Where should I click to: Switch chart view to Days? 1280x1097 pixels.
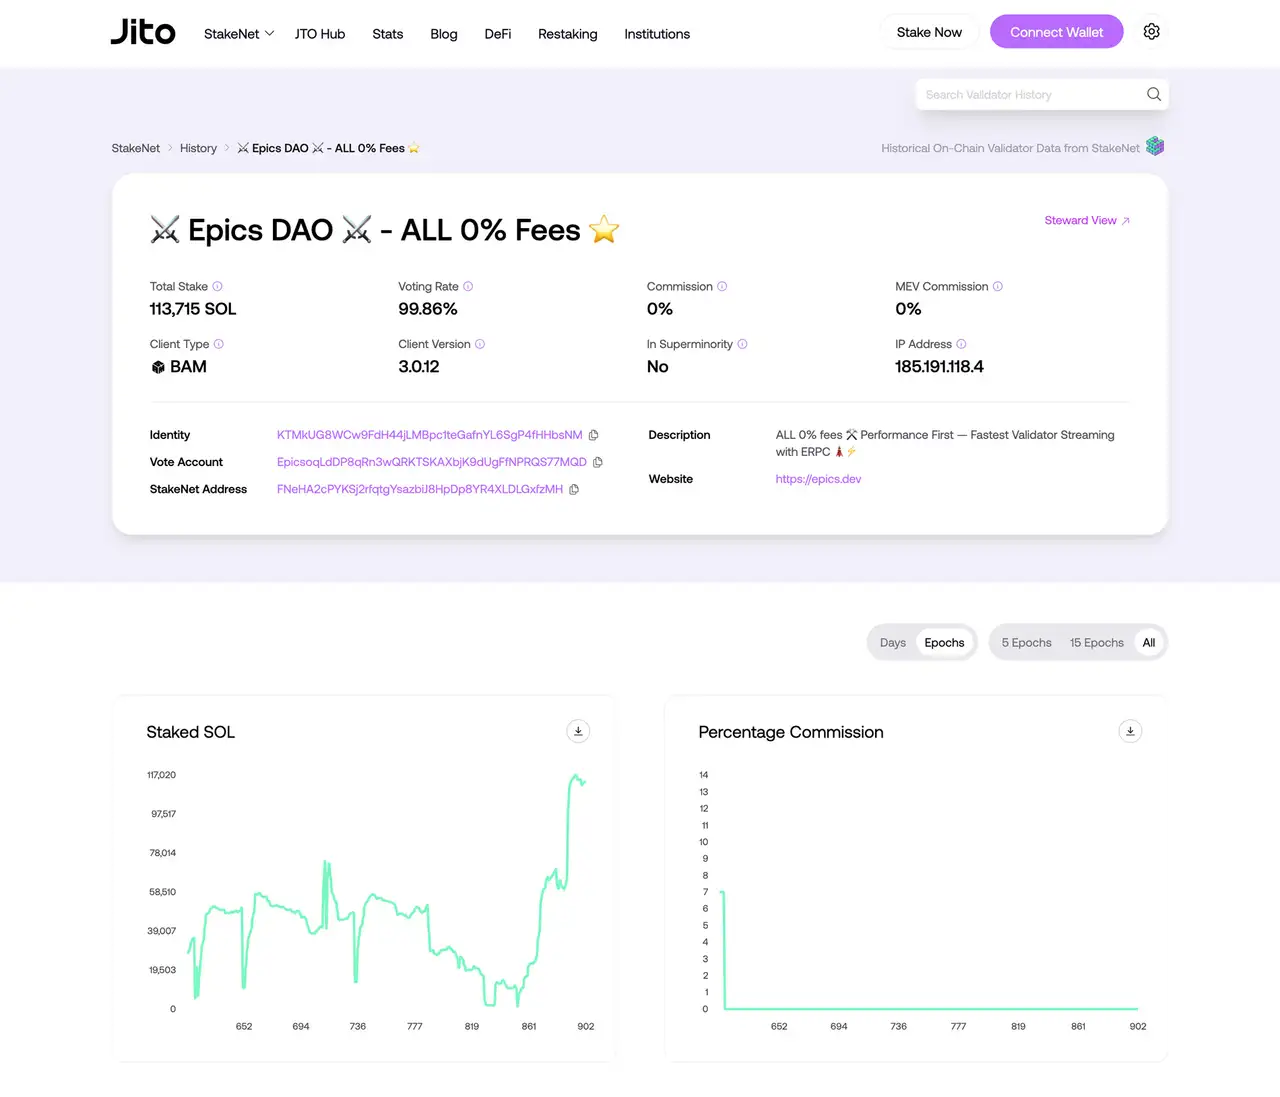point(892,642)
